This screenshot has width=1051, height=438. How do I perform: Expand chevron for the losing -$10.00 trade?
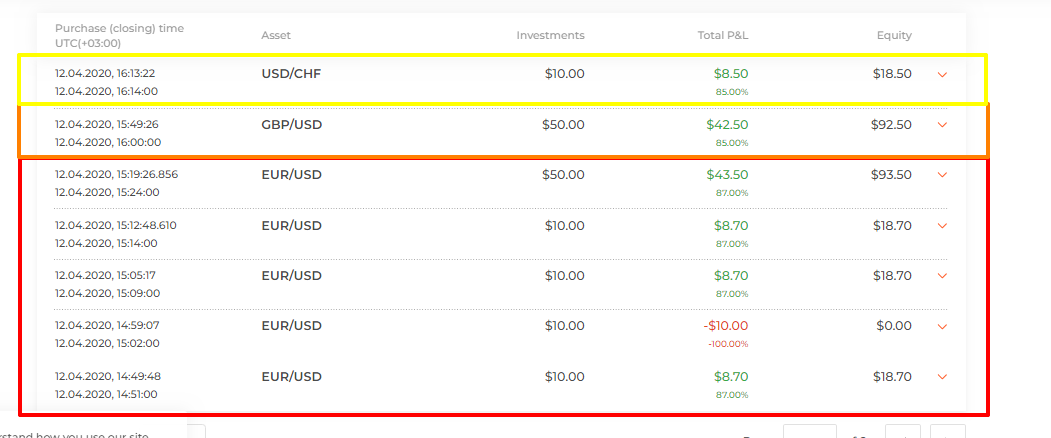pos(942,327)
